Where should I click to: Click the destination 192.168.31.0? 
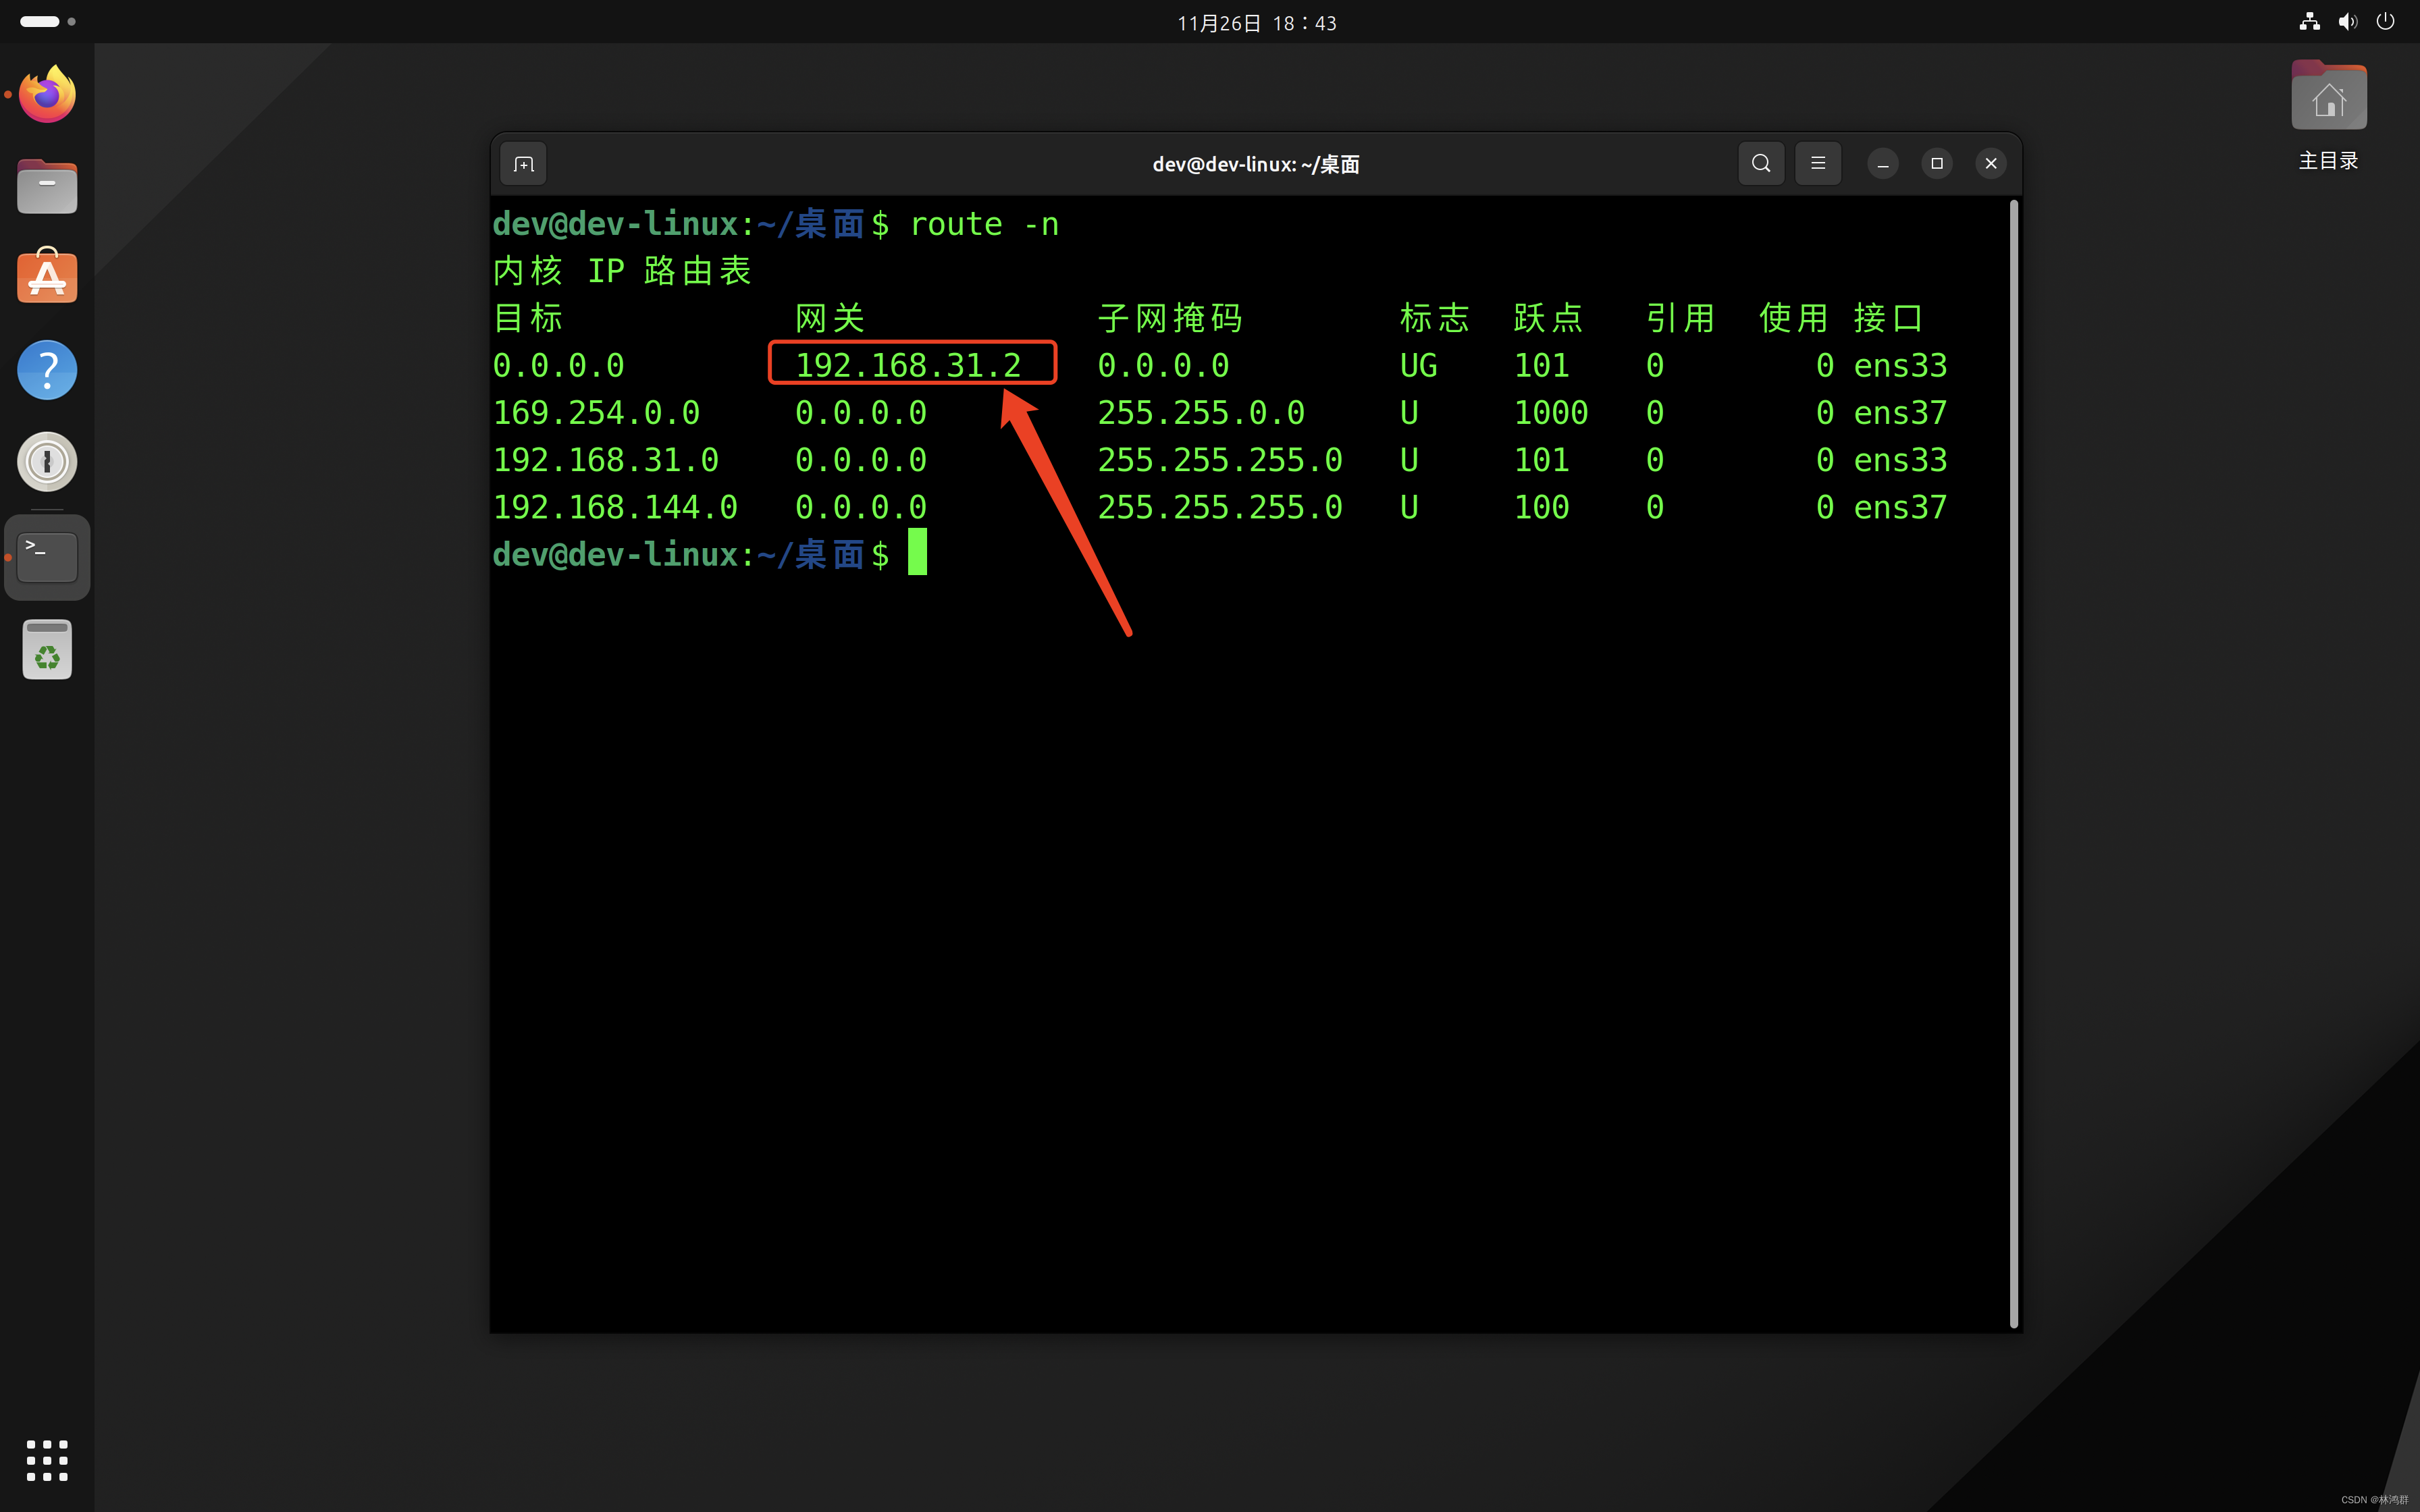pyautogui.click(x=606, y=460)
